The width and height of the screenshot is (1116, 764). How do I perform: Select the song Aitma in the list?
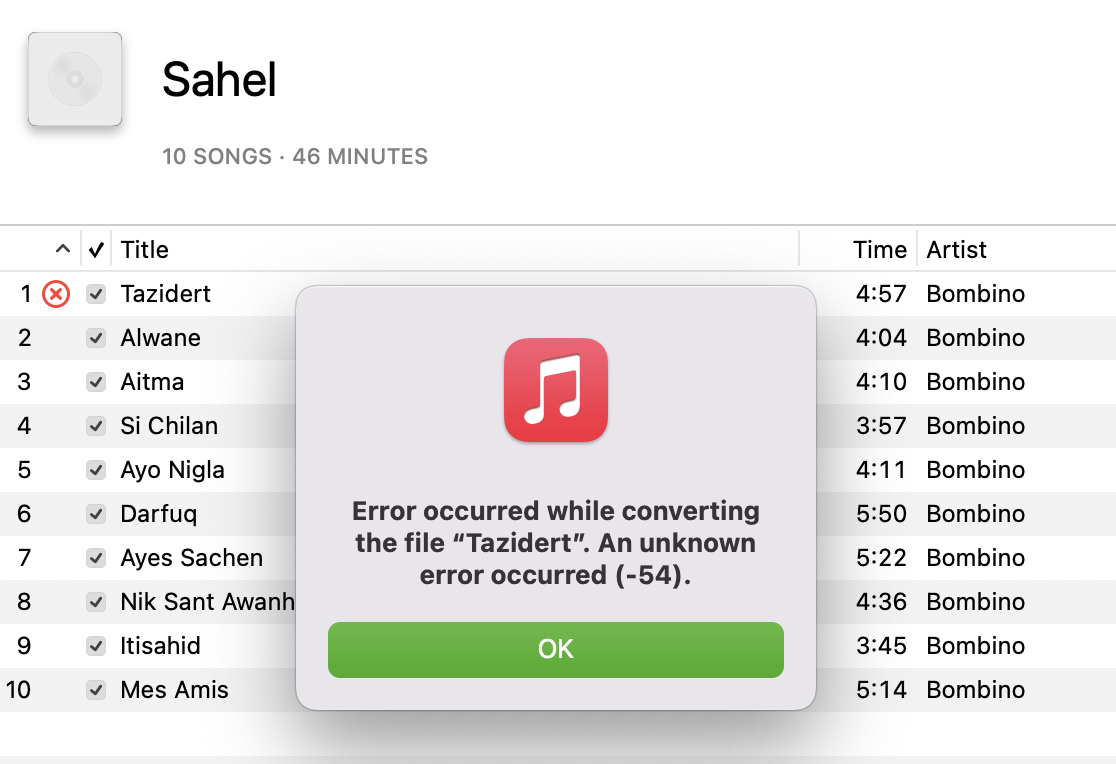pyautogui.click(x=152, y=382)
